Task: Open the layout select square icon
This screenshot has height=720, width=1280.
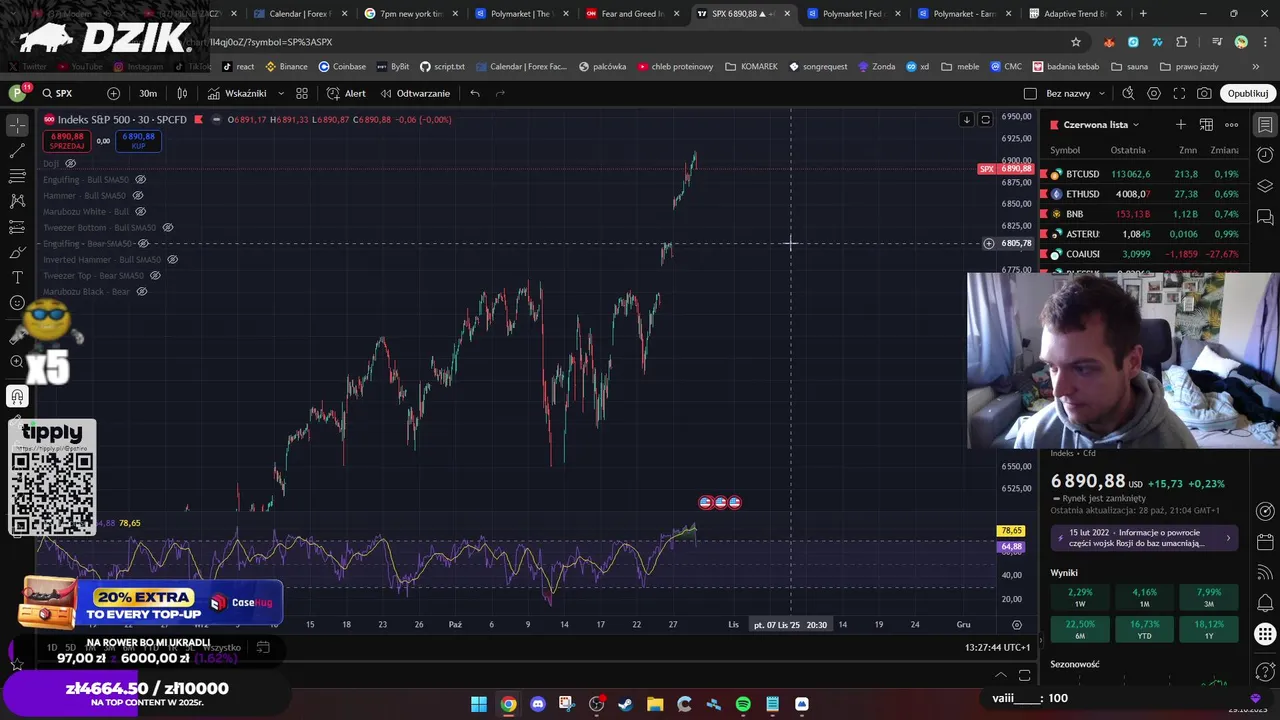Action: tap(1030, 93)
